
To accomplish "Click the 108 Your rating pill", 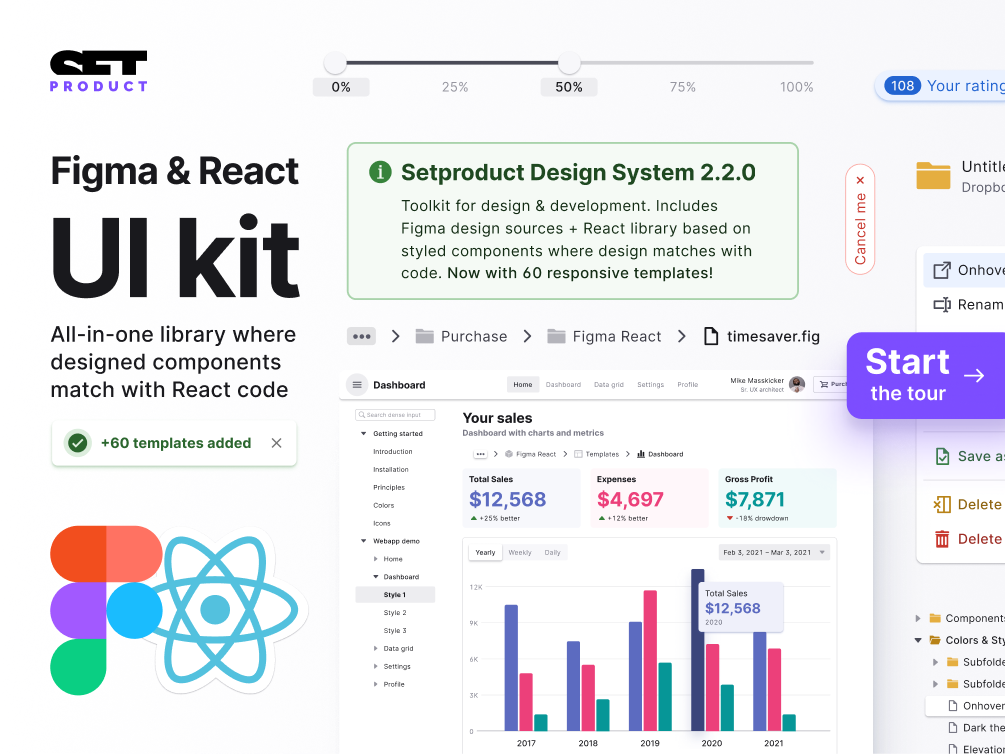I will (x=940, y=85).
